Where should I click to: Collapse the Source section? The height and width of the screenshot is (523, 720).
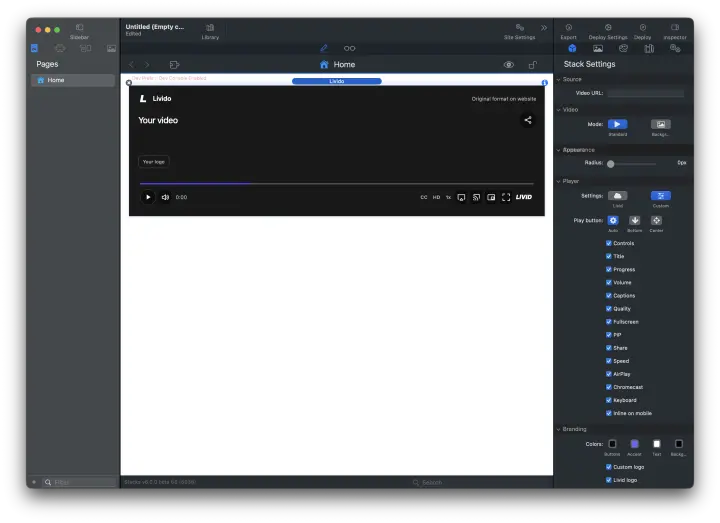pyautogui.click(x=559, y=79)
